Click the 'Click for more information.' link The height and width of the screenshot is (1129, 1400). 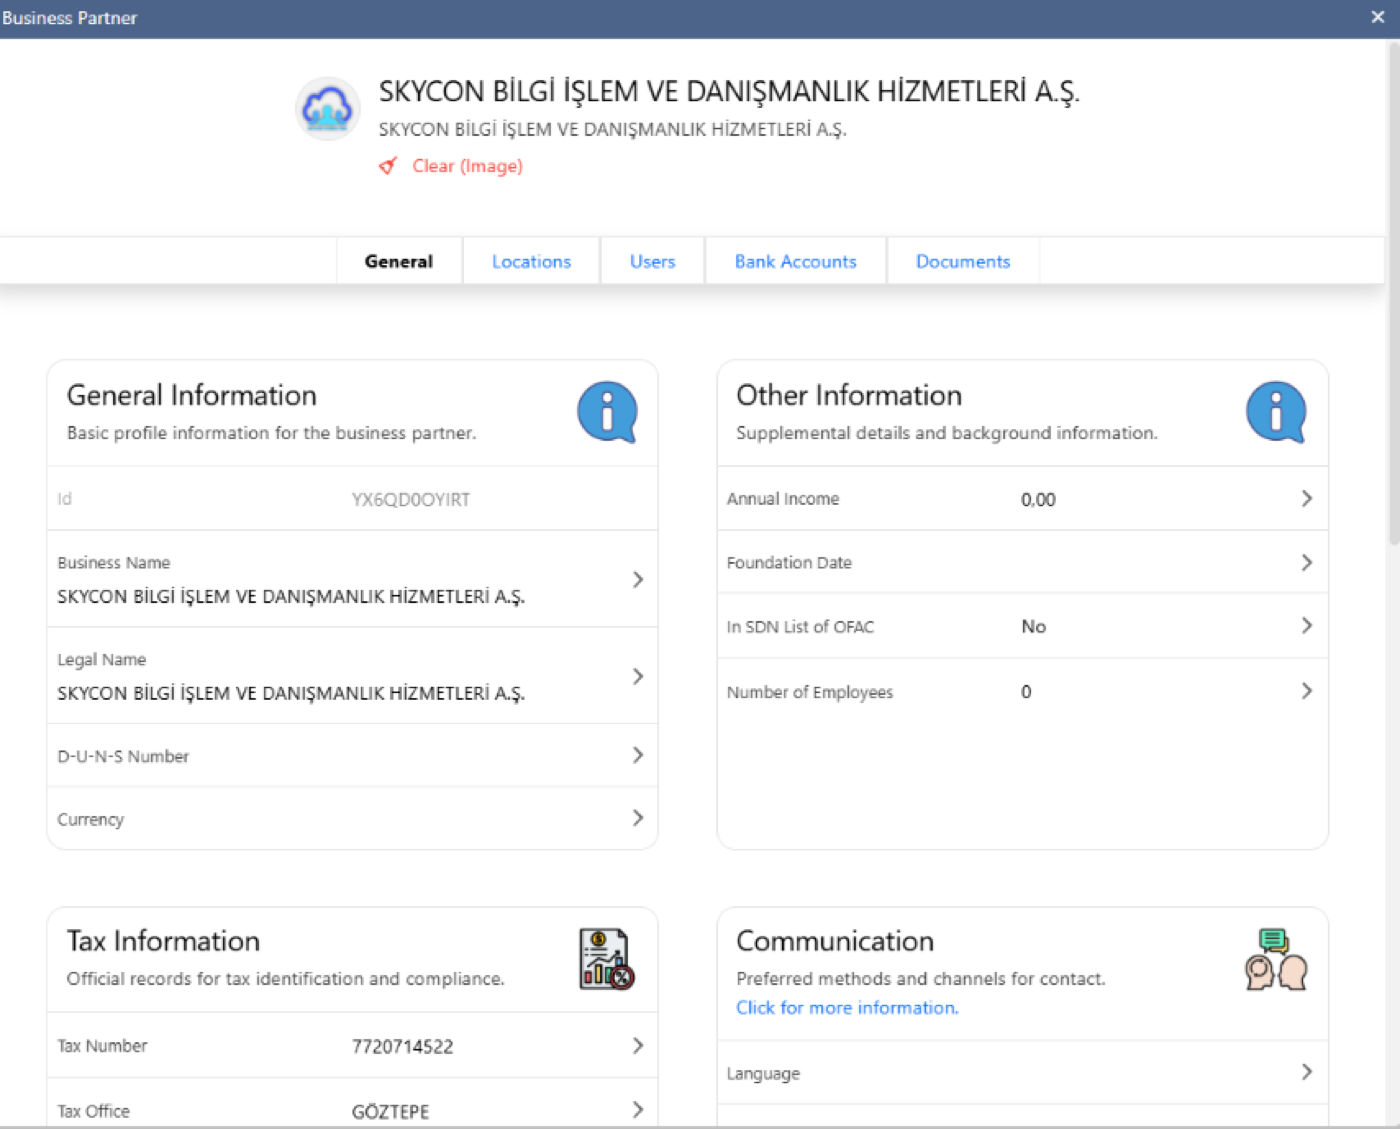(847, 1008)
